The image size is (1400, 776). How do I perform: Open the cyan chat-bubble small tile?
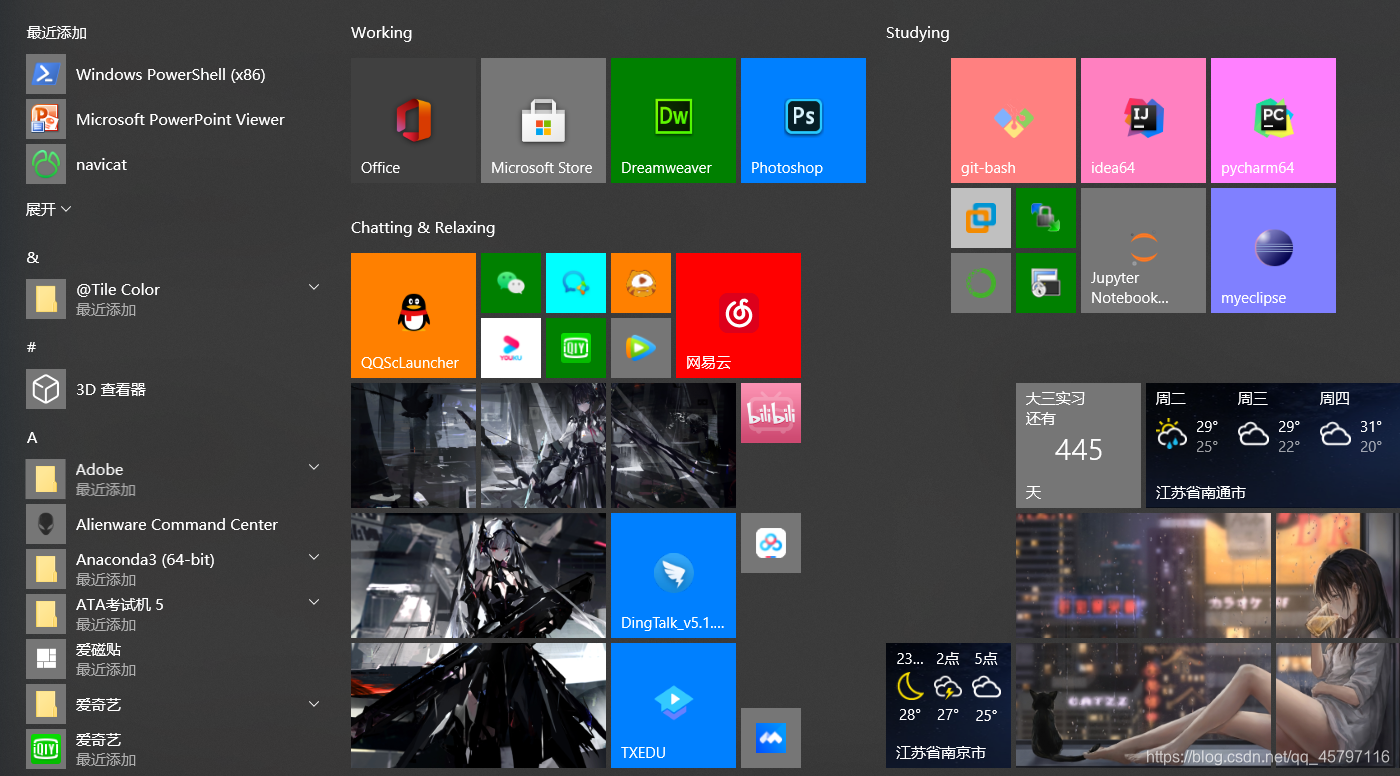(576, 283)
